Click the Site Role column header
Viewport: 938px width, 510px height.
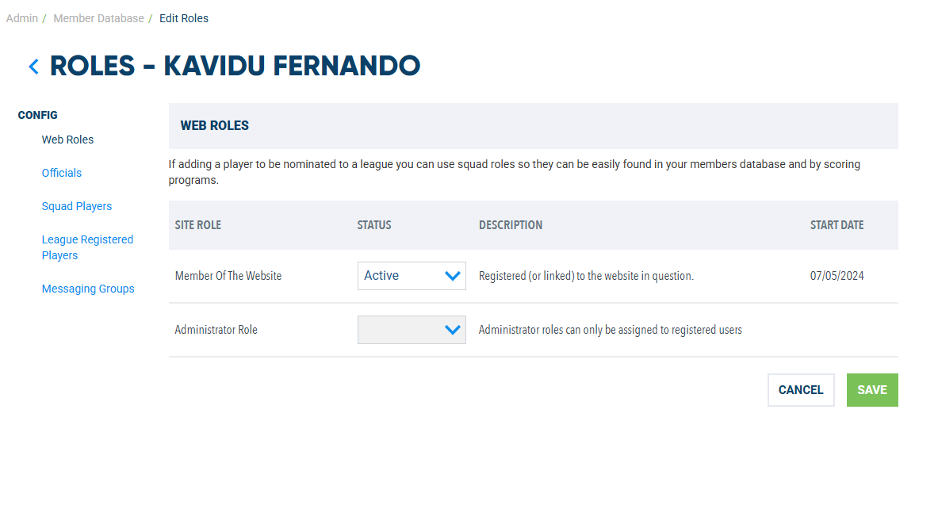(198, 225)
